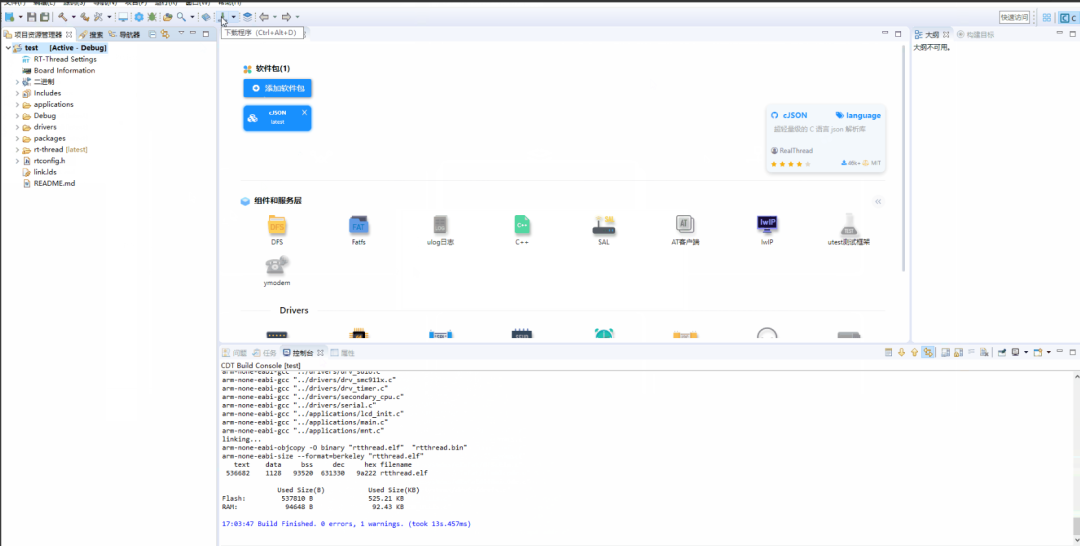Toggle the ulog日志 component
This screenshot has height=546, width=1080.
tap(440, 225)
